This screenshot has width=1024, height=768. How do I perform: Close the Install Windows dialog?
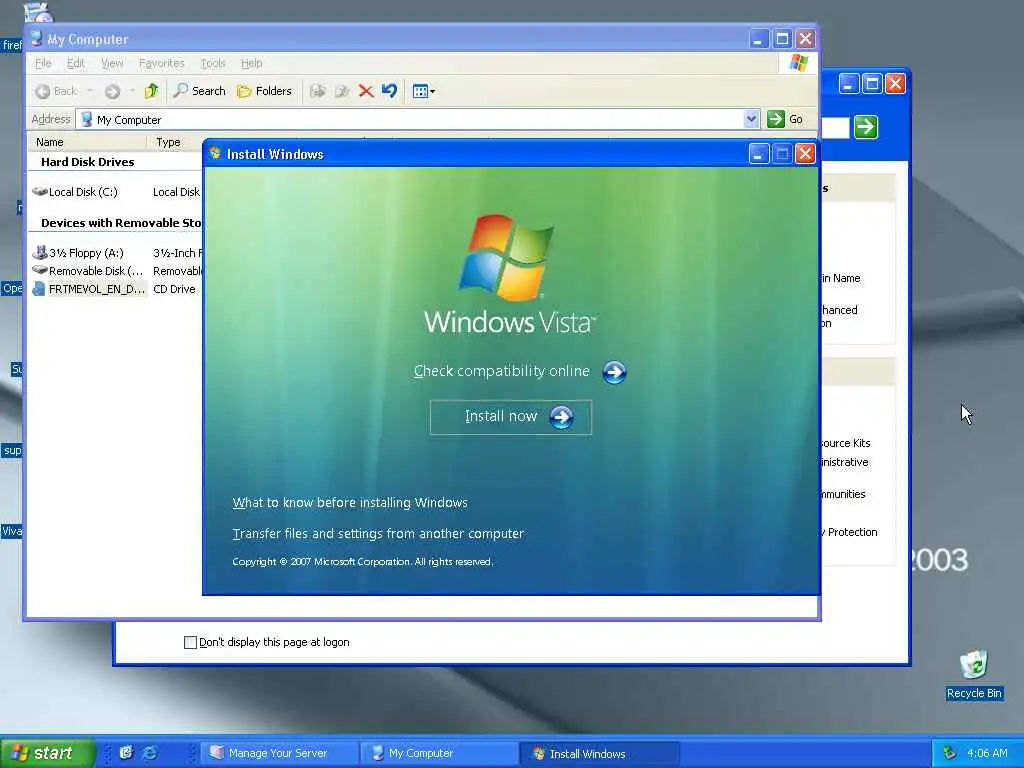pos(805,154)
